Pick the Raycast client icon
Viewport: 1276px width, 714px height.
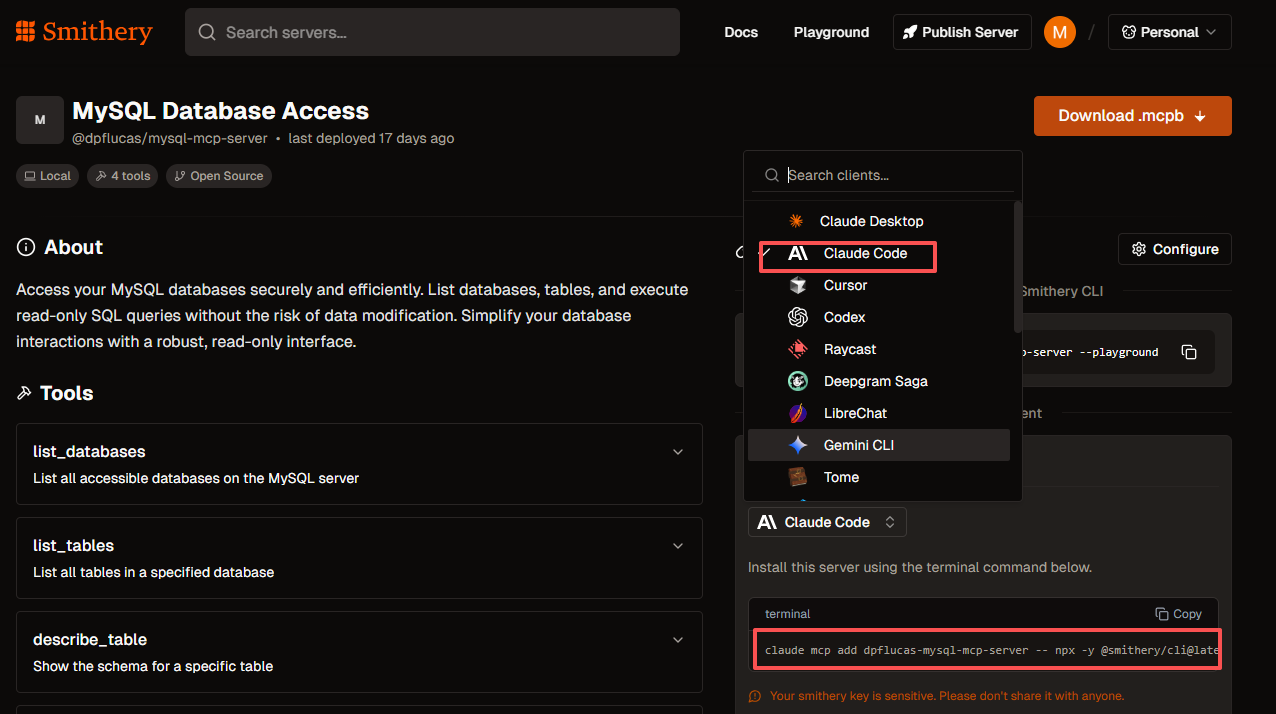[797, 349]
